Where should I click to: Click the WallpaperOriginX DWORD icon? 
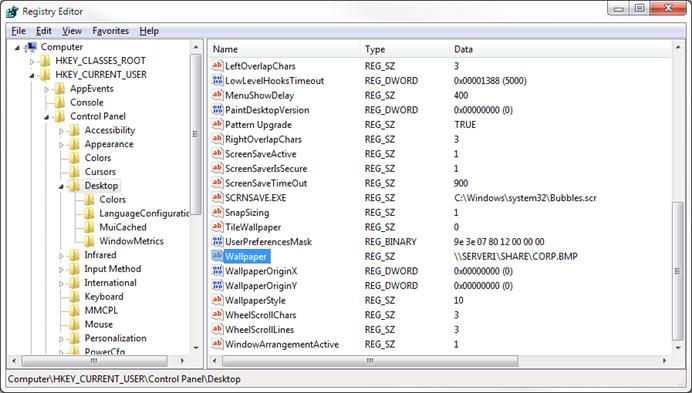[x=217, y=270]
